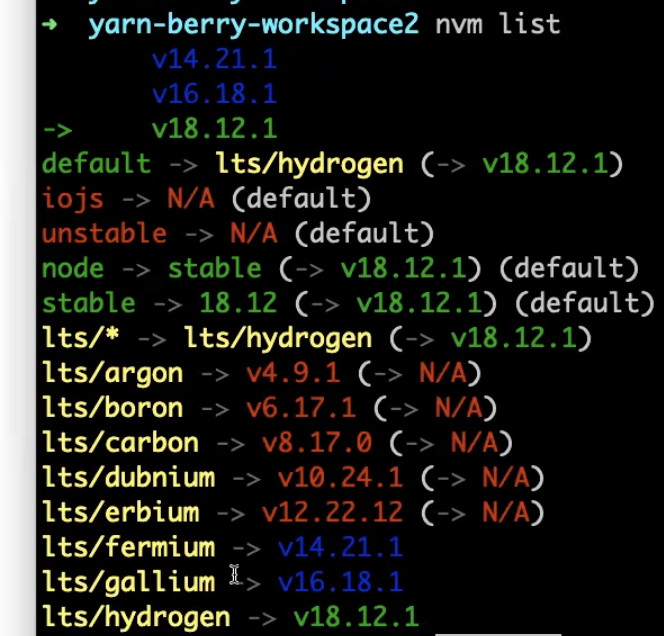Click the 'node' alias label

coord(73,269)
